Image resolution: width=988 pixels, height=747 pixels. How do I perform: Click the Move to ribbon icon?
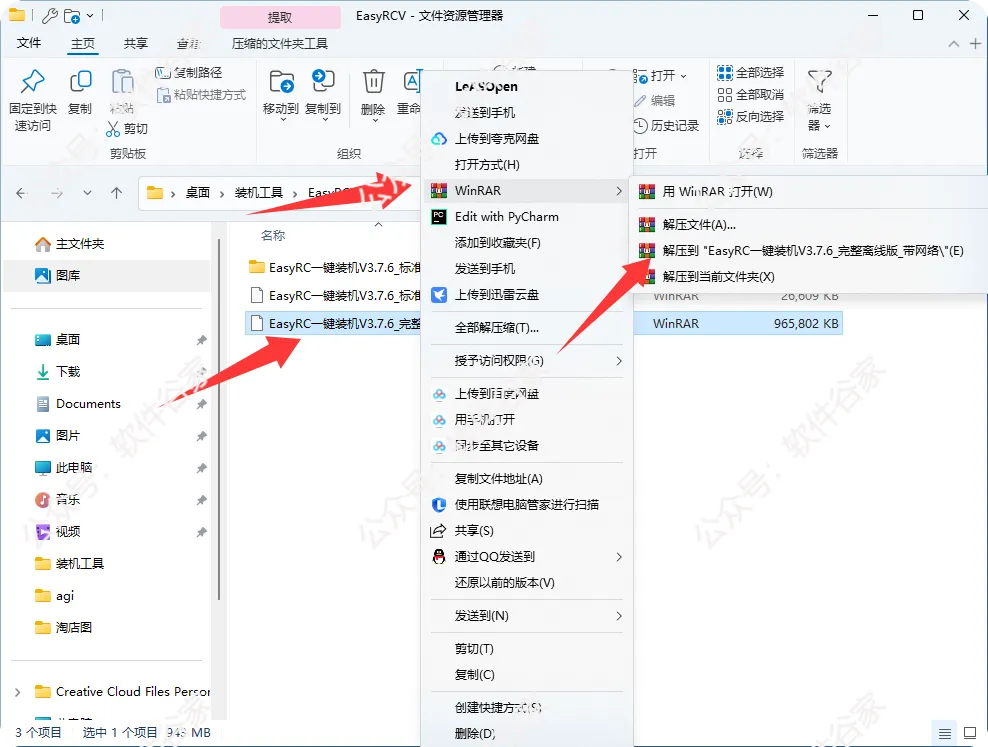pos(281,82)
